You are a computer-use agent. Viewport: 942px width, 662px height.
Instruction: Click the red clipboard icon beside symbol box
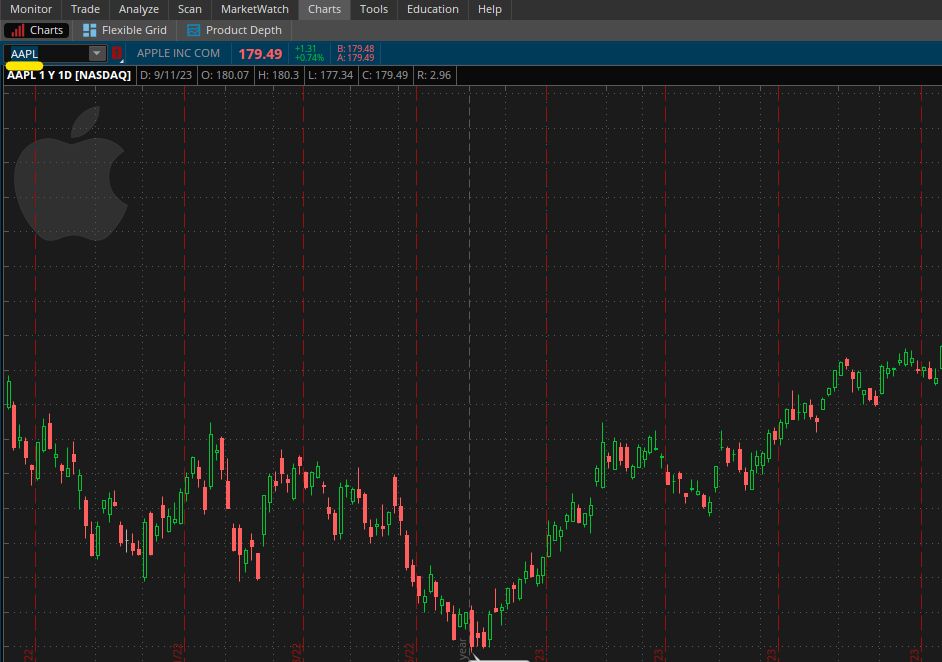tap(117, 53)
